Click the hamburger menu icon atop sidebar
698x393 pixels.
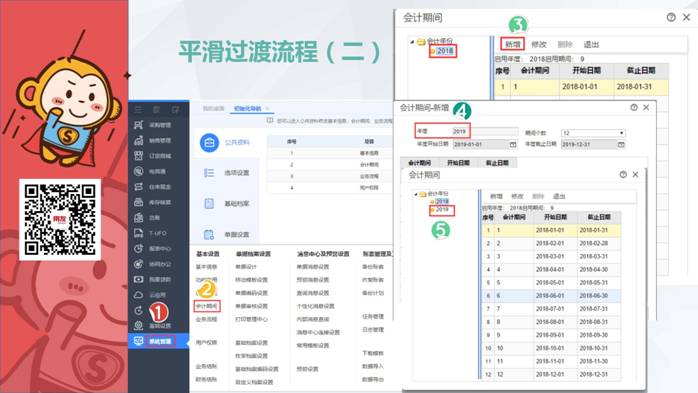click(138, 109)
